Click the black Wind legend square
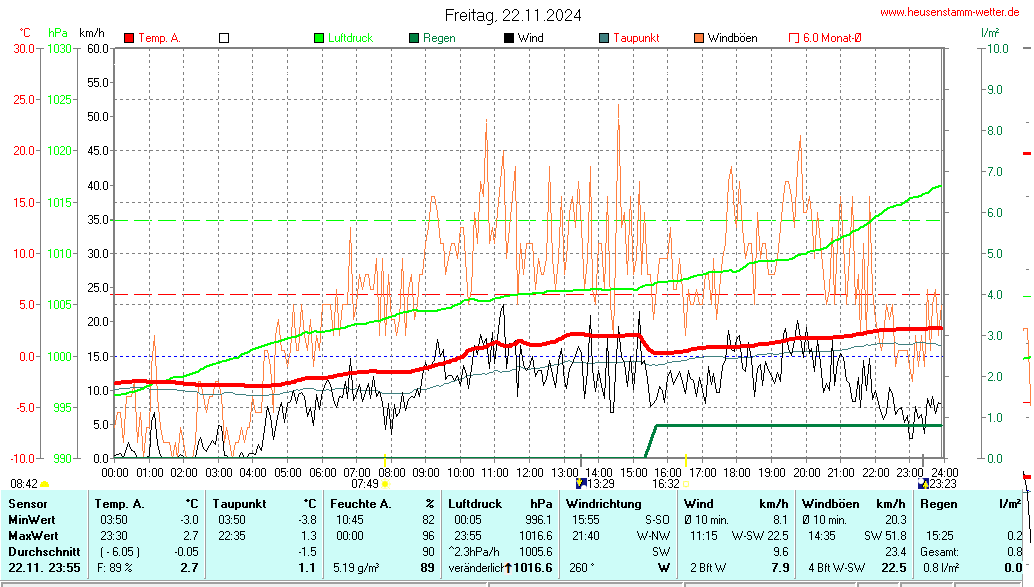 (509, 38)
